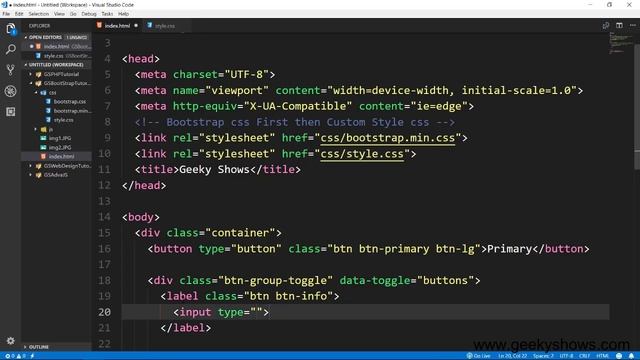
Task: Open the Search view in activity bar
Action: point(11,50)
